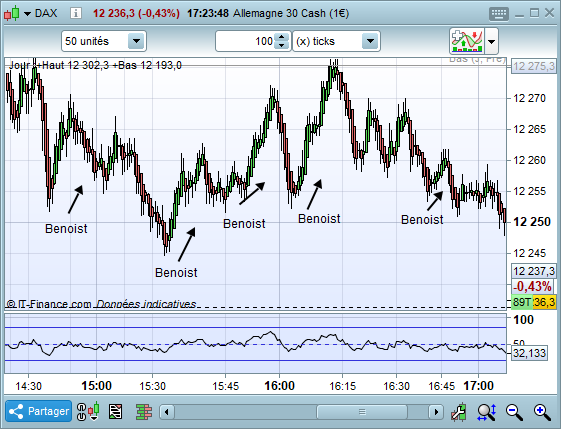Click the tick count field showing 100

245,41
